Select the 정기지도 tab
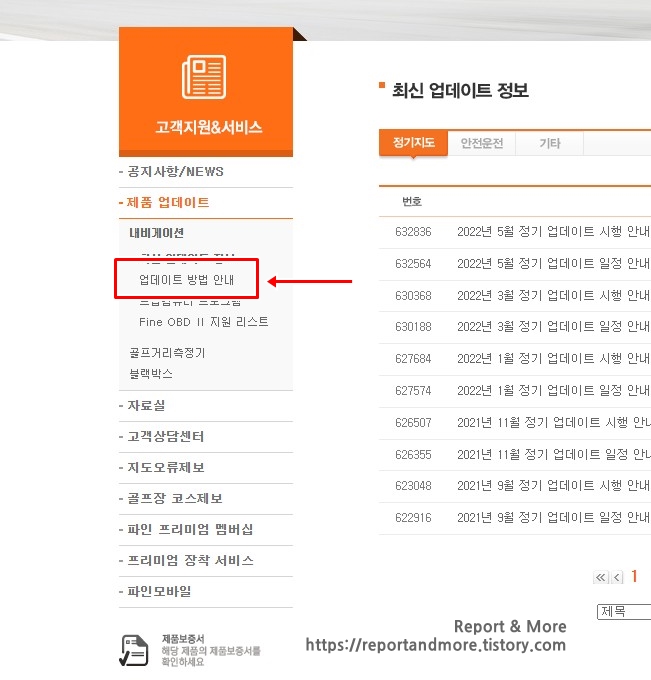 tap(413, 143)
